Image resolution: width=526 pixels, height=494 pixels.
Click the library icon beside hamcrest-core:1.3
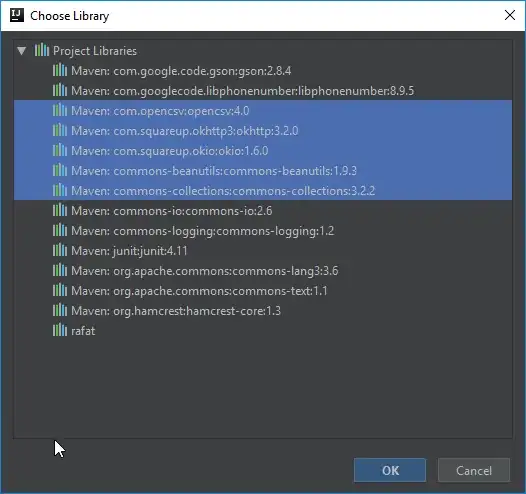[60, 310]
